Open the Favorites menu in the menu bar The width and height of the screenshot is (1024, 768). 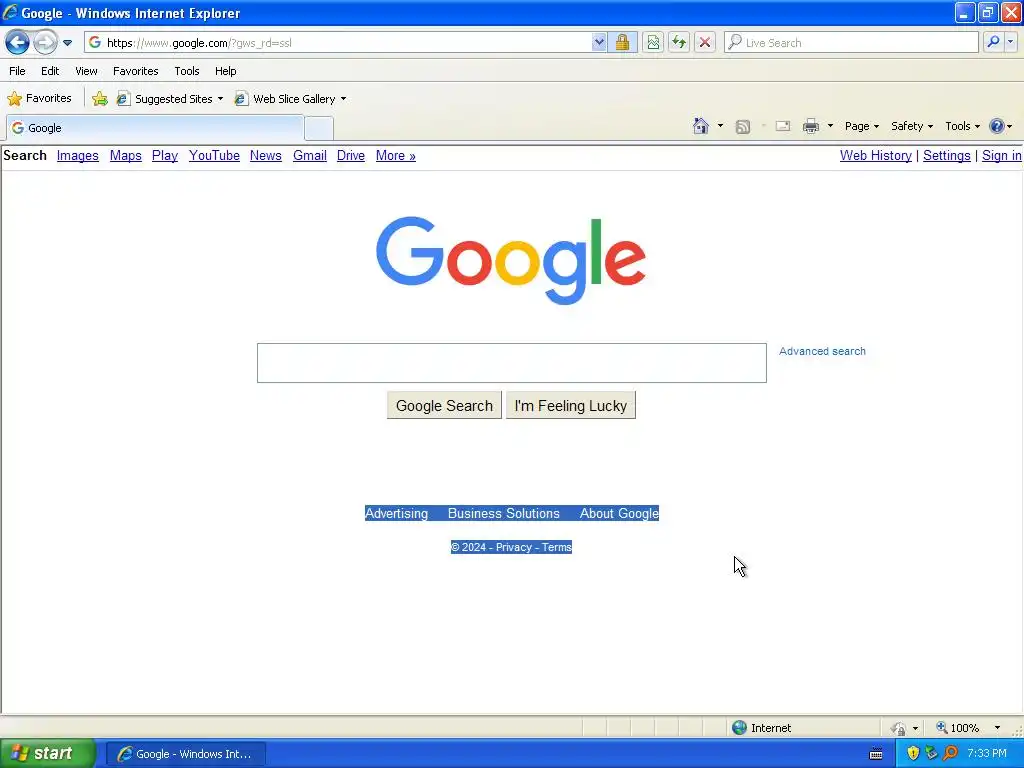[135, 71]
